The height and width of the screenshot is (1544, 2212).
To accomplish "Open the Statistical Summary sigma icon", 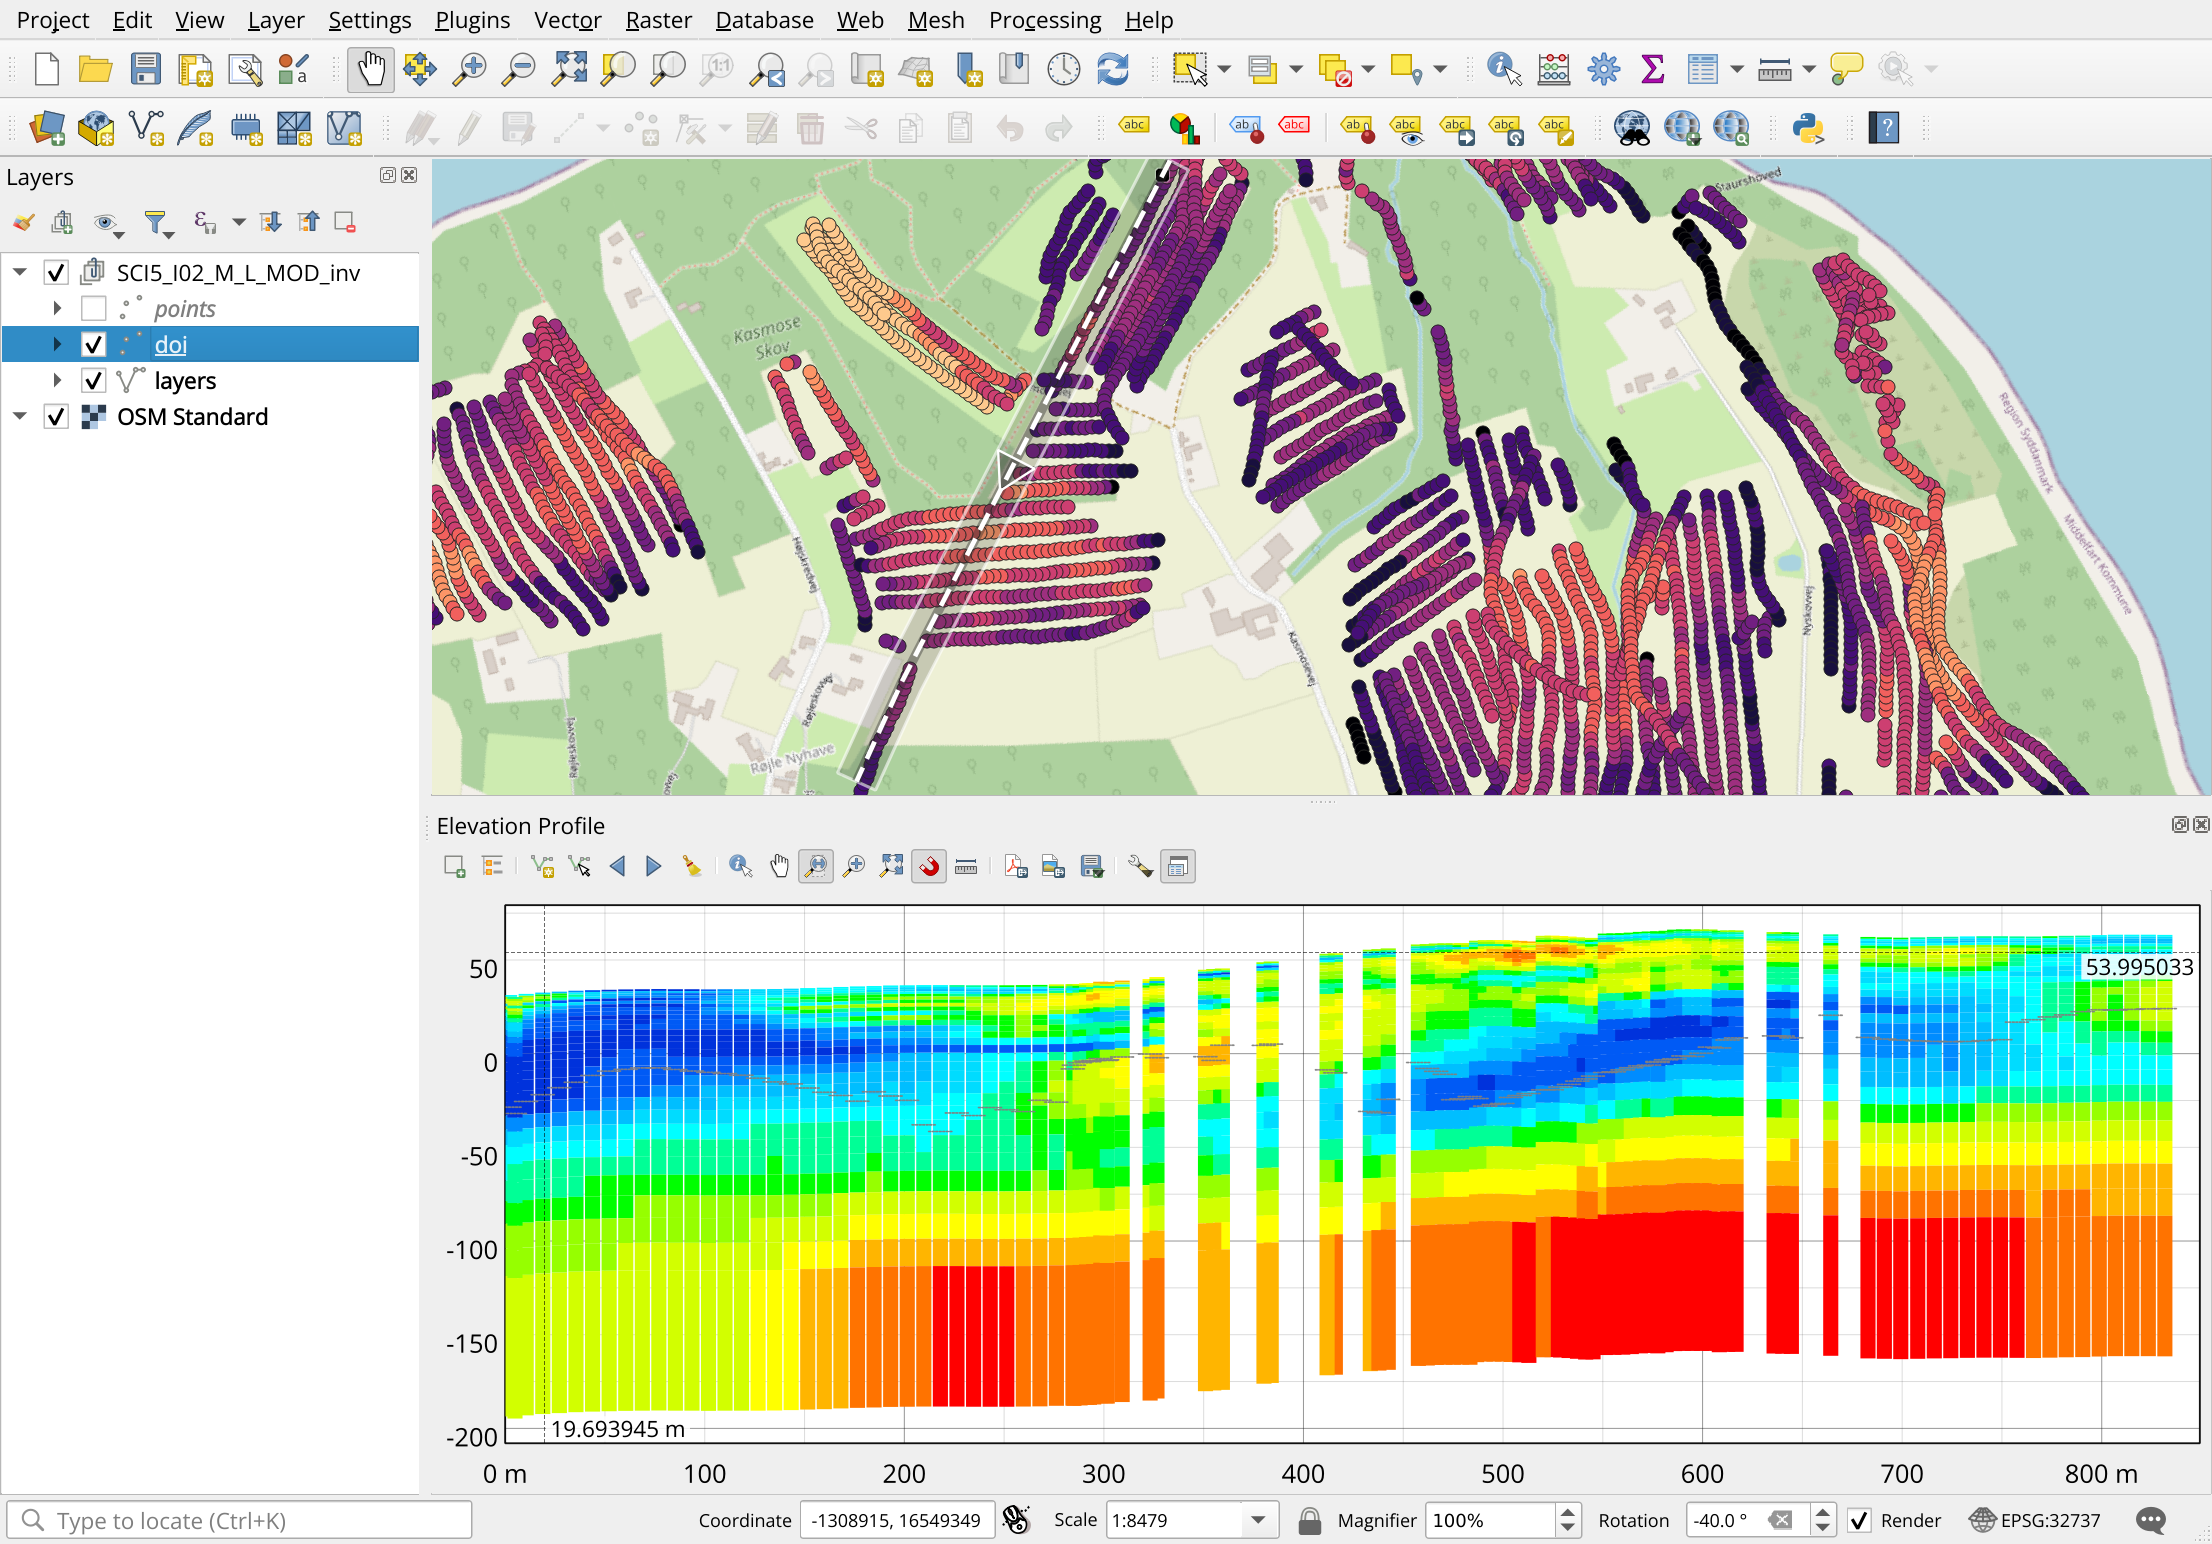I will click(x=1652, y=70).
